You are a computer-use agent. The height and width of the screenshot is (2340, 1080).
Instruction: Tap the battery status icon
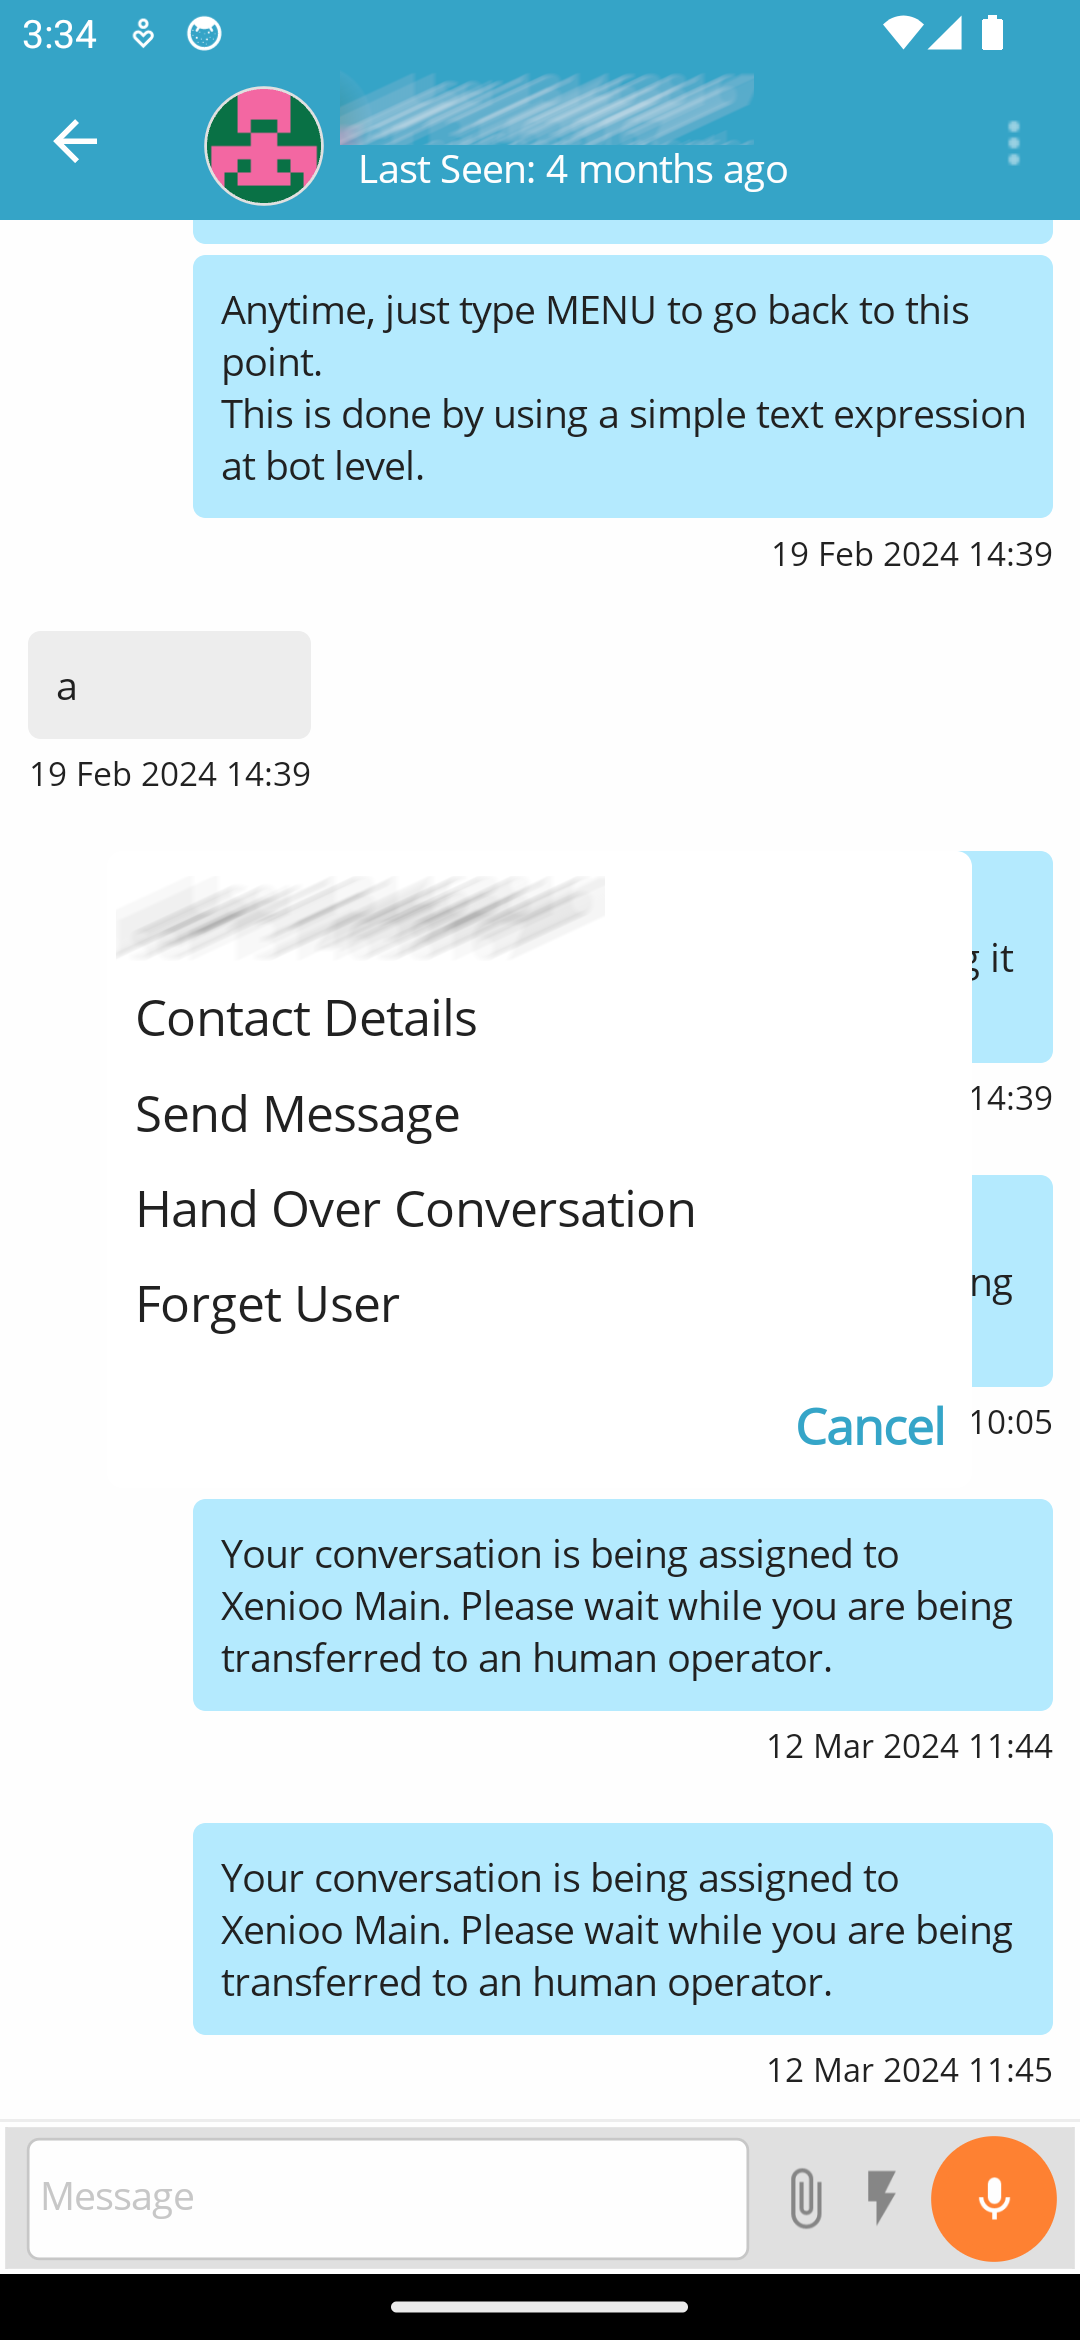[992, 34]
